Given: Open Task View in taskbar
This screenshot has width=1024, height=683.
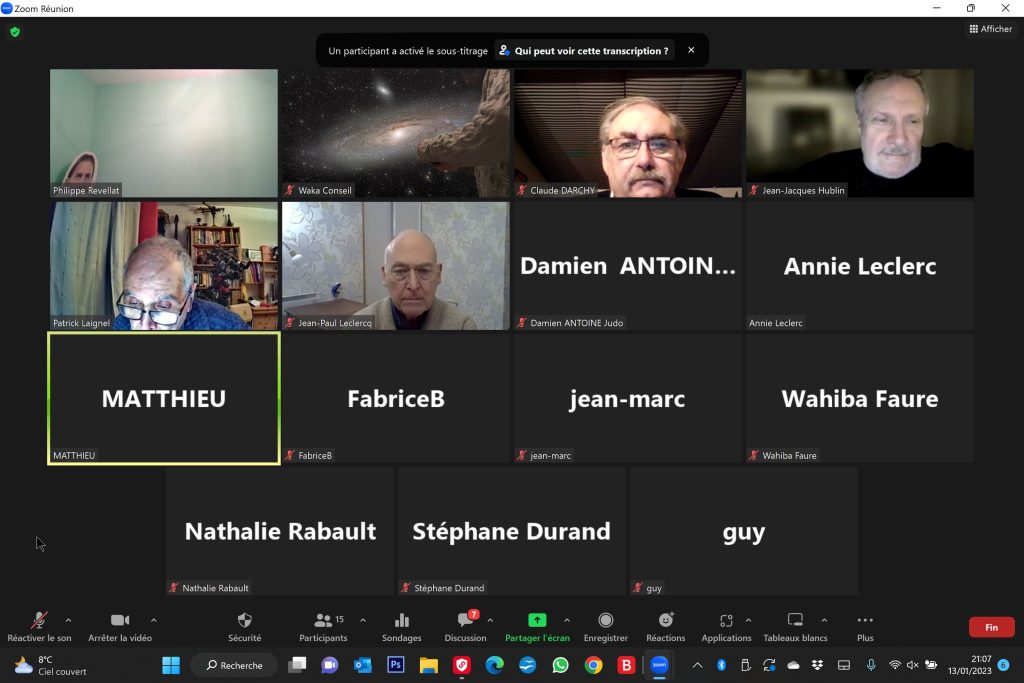Looking at the screenshot, I should click(298, 665).
